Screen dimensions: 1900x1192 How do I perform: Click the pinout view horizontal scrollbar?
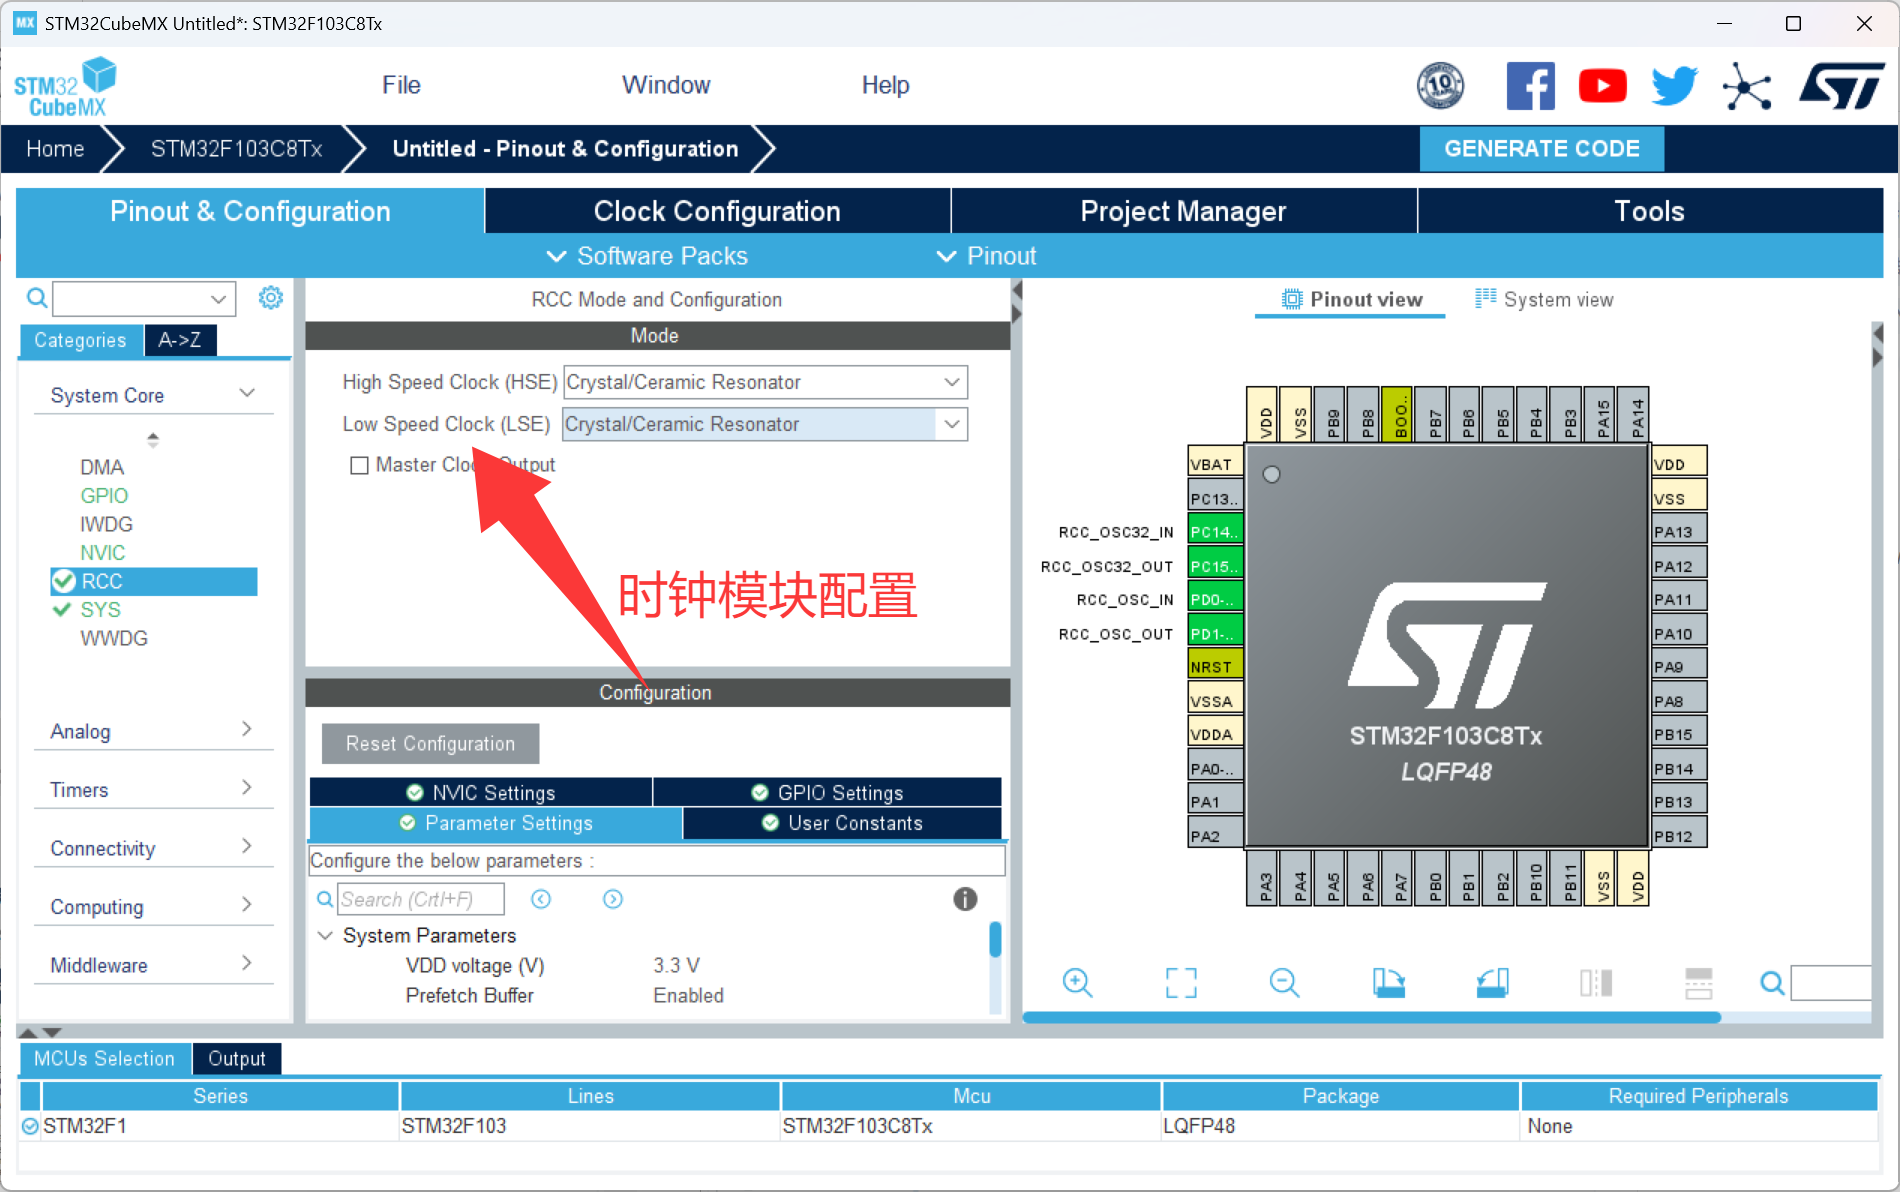point(1371,1017)
